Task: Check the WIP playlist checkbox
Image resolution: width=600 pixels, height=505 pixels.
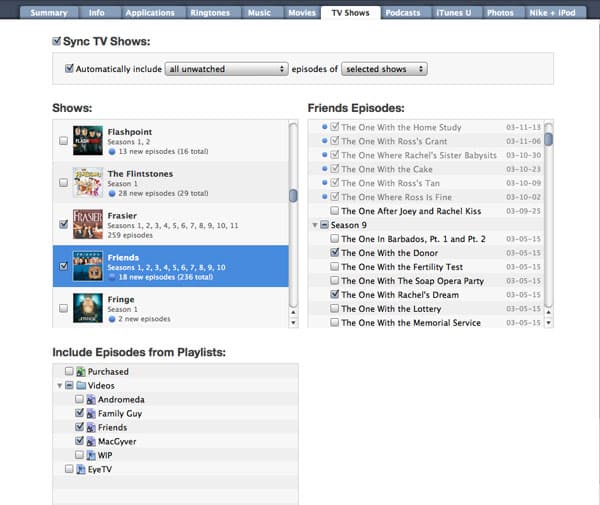Action: (79, 455)
